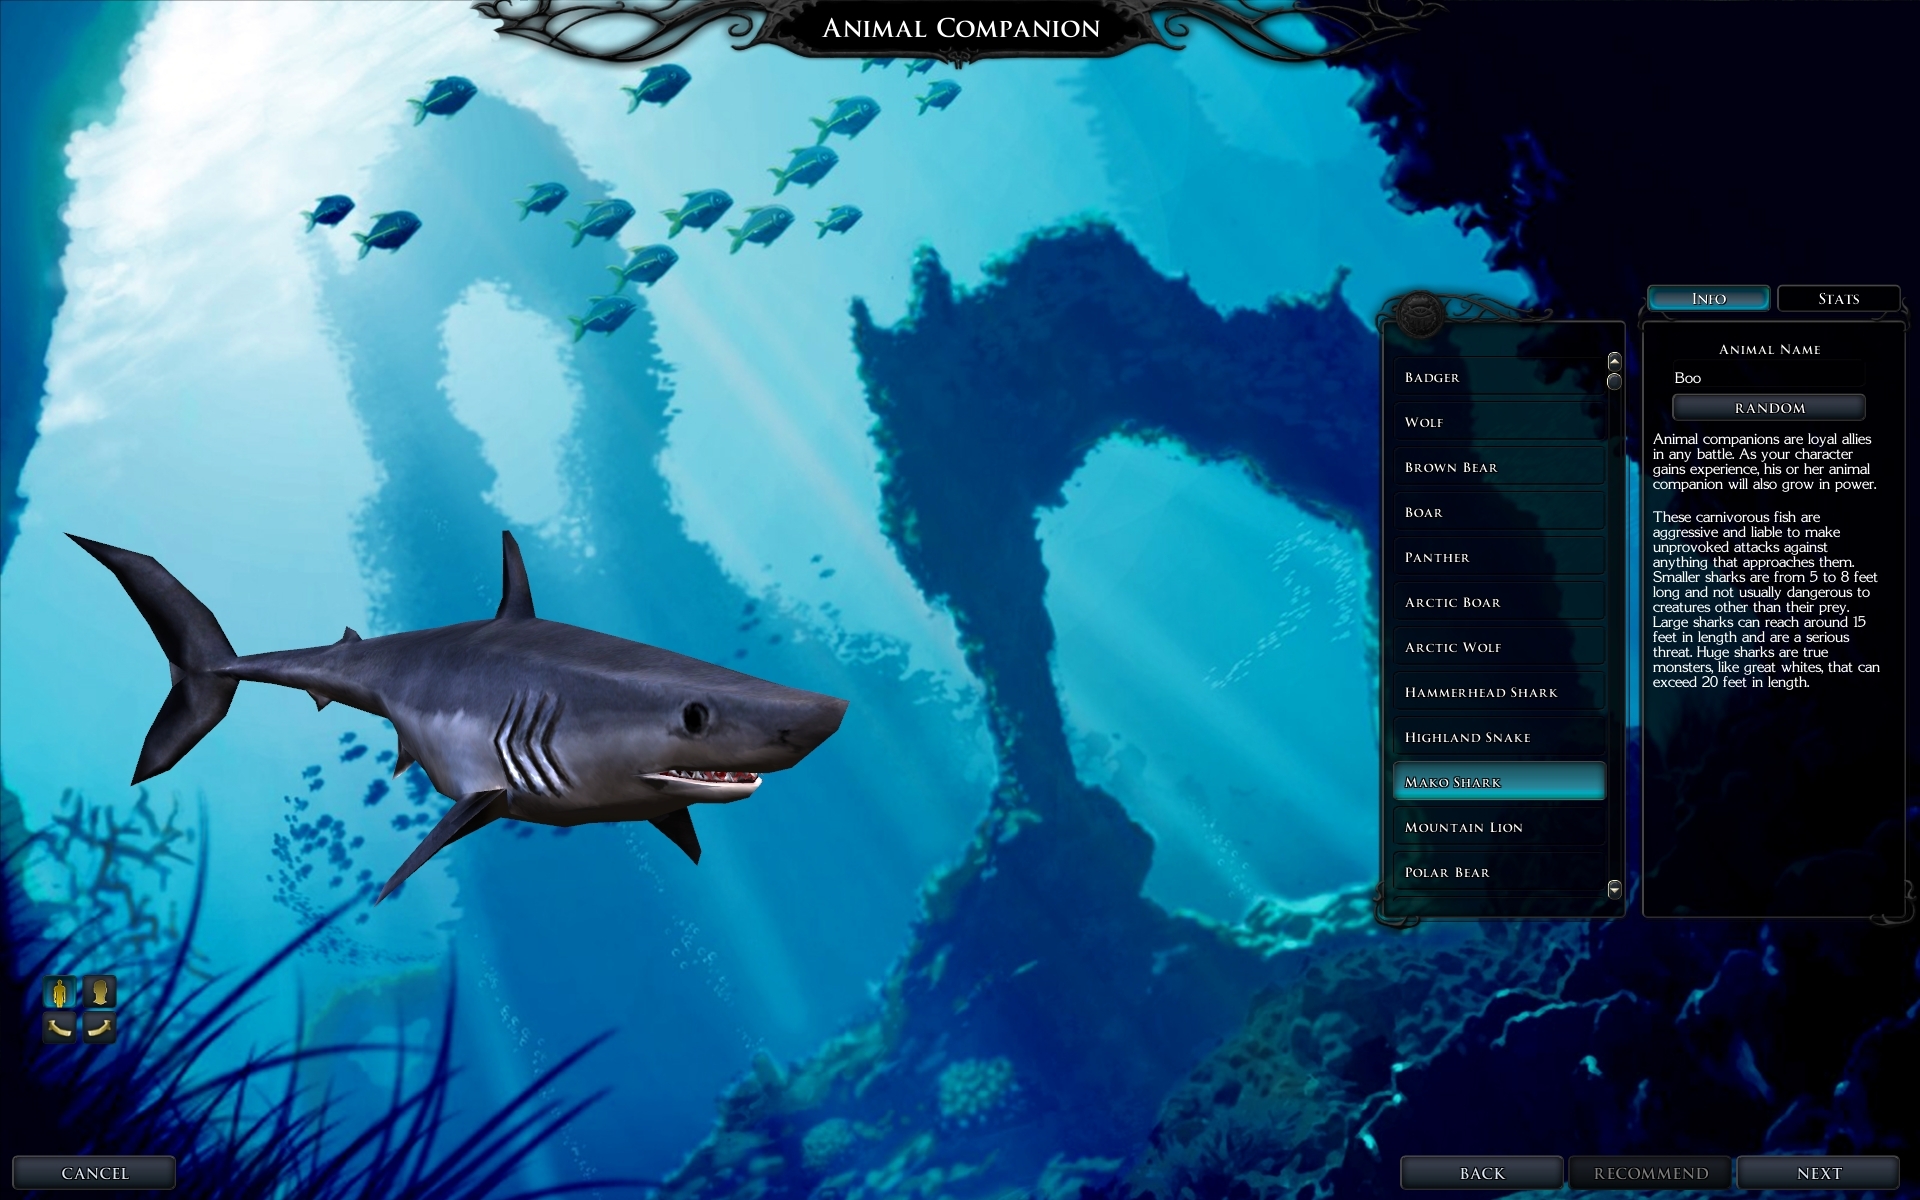Switch to the Info tab

tap(1708, 299)
